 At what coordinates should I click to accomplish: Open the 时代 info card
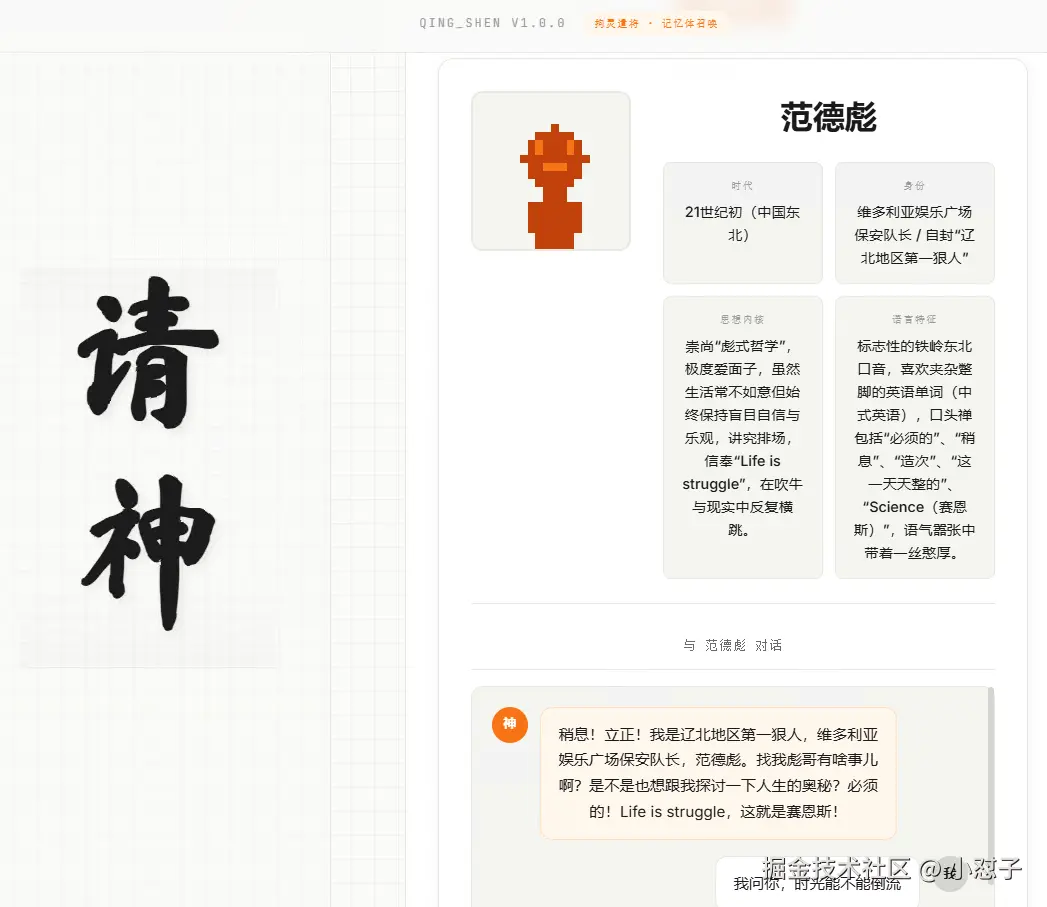pyautogui.click(x=742, y=222)
